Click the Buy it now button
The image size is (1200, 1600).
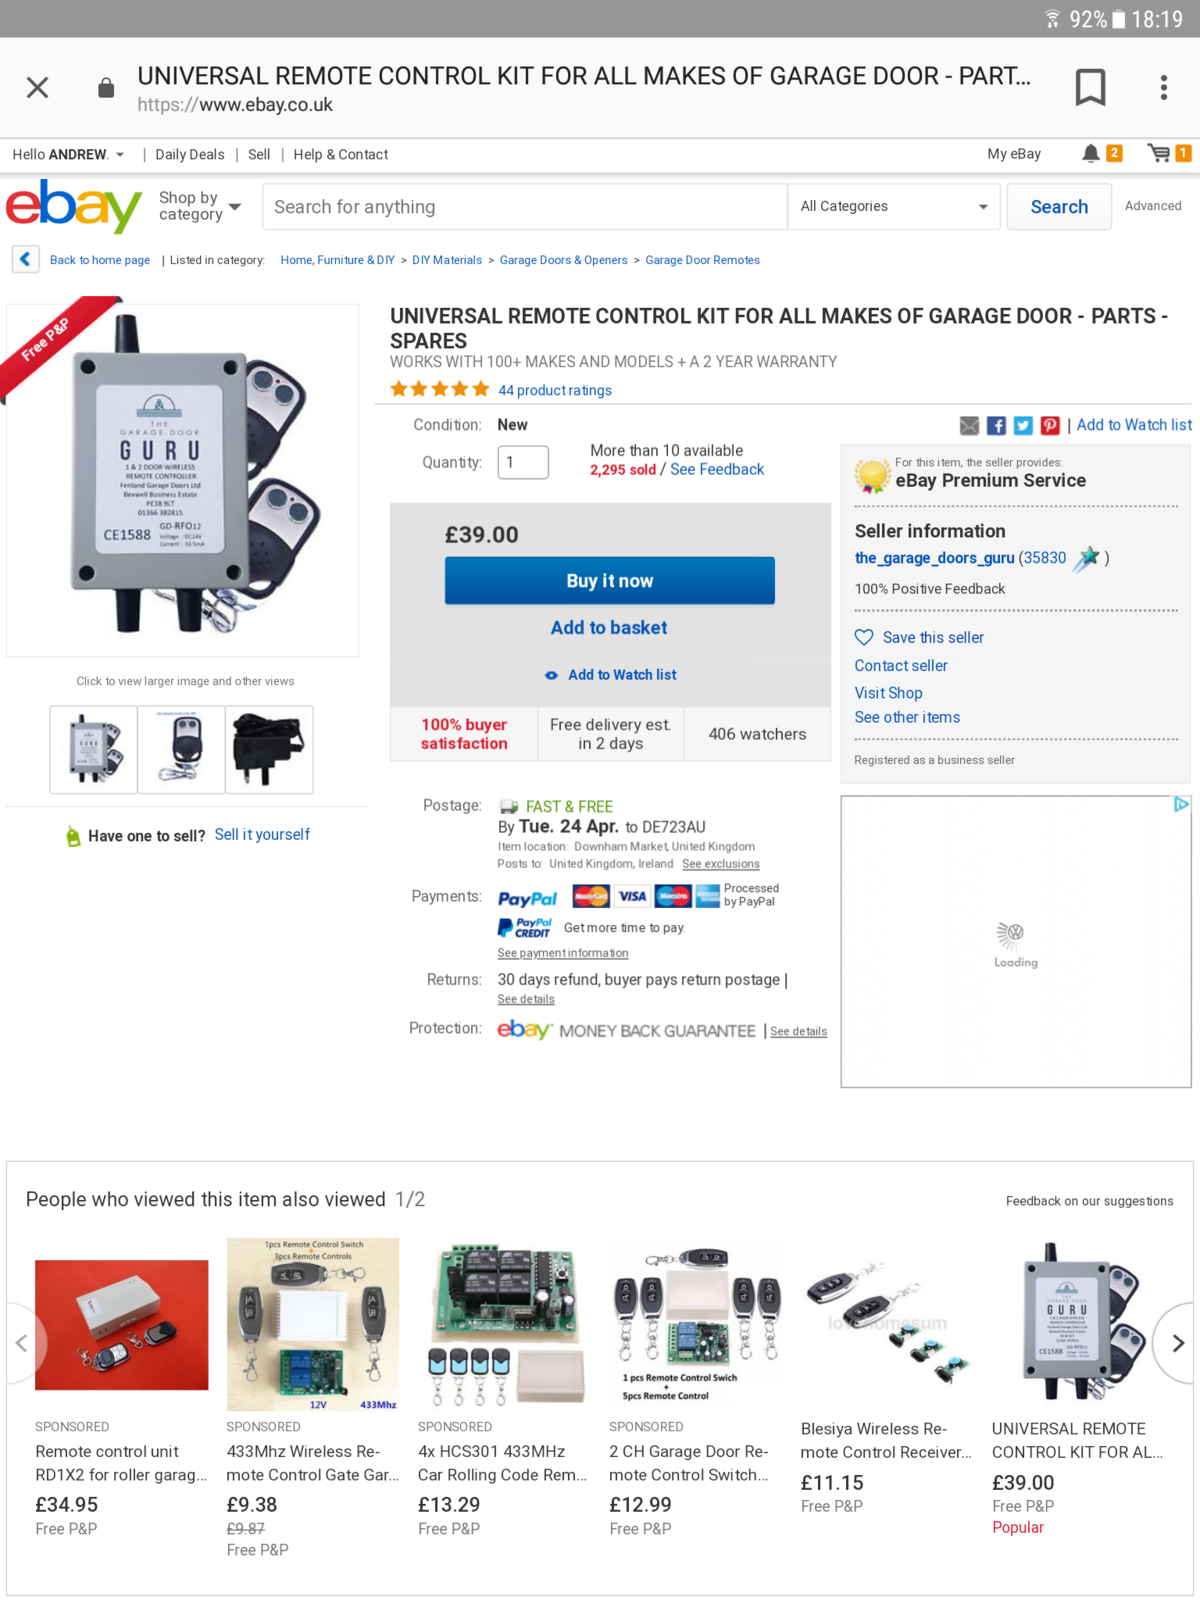click(610, 581)
